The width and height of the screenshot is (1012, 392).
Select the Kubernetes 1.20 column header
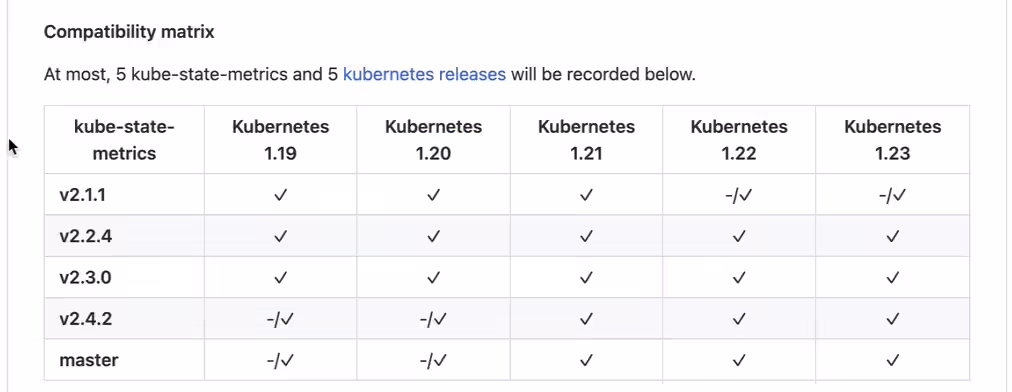tap(434, 140)
